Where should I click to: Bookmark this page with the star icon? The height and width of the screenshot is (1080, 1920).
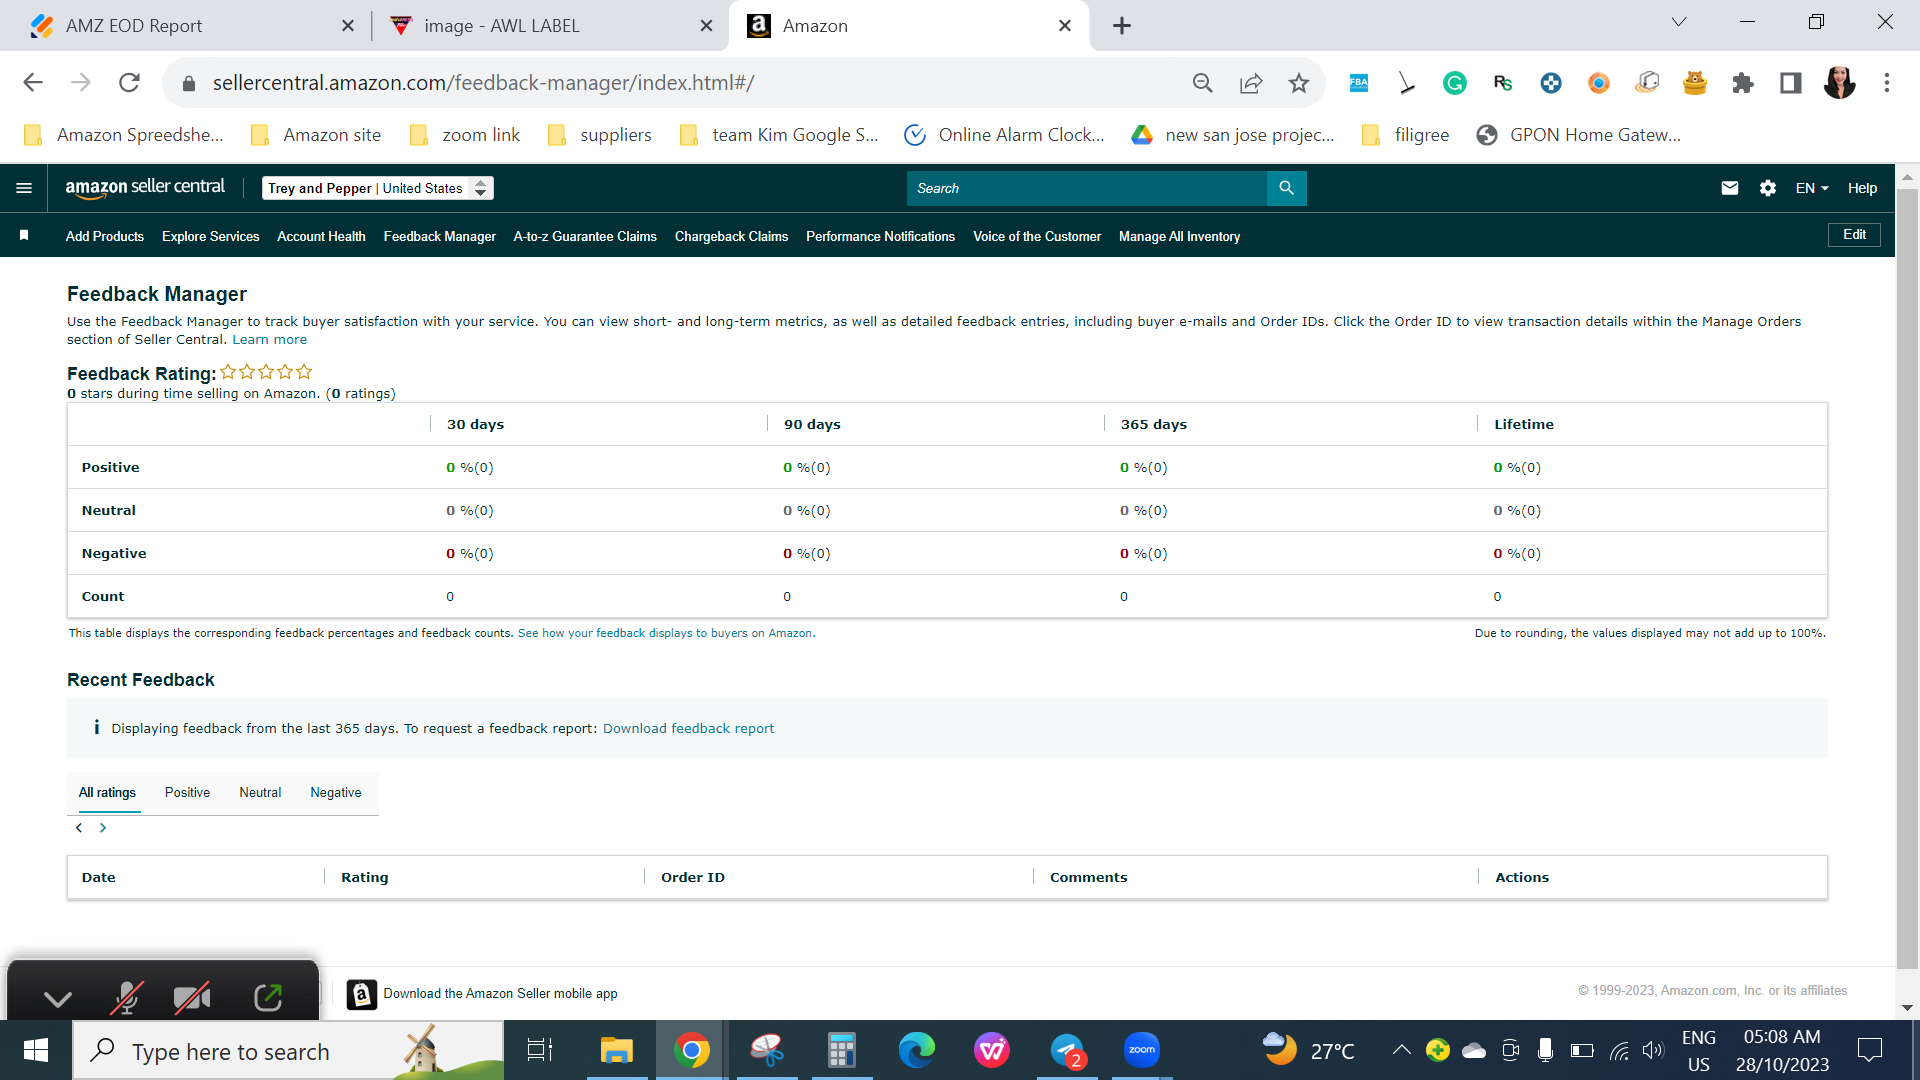pyautogui.click(x=1299, y=83)
